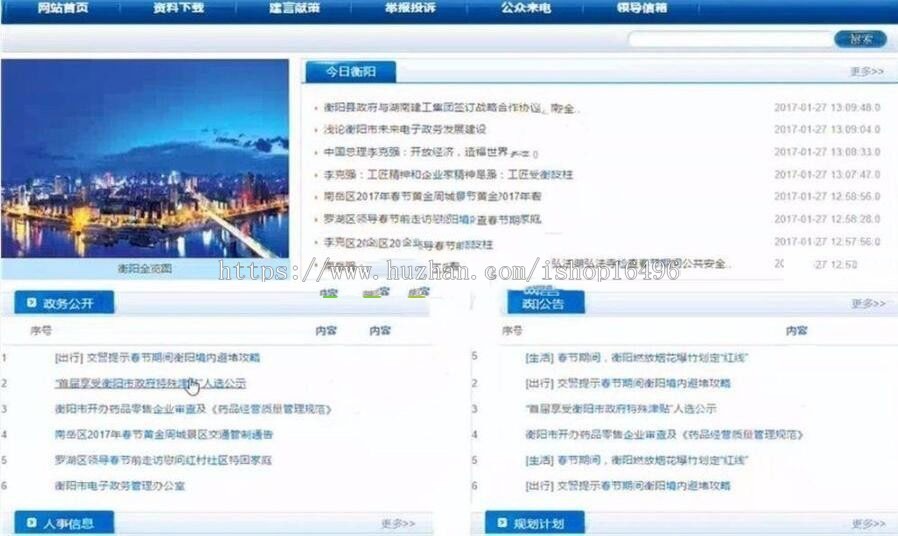Click 更多>> in the 通知公告 section
The height and width of the screenshot is (536, 898).
tap(868, 303)
